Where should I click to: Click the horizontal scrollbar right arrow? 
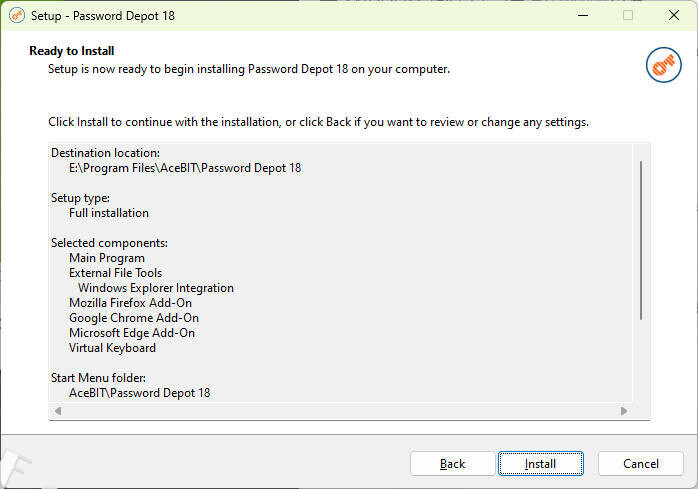click(623, 410)
